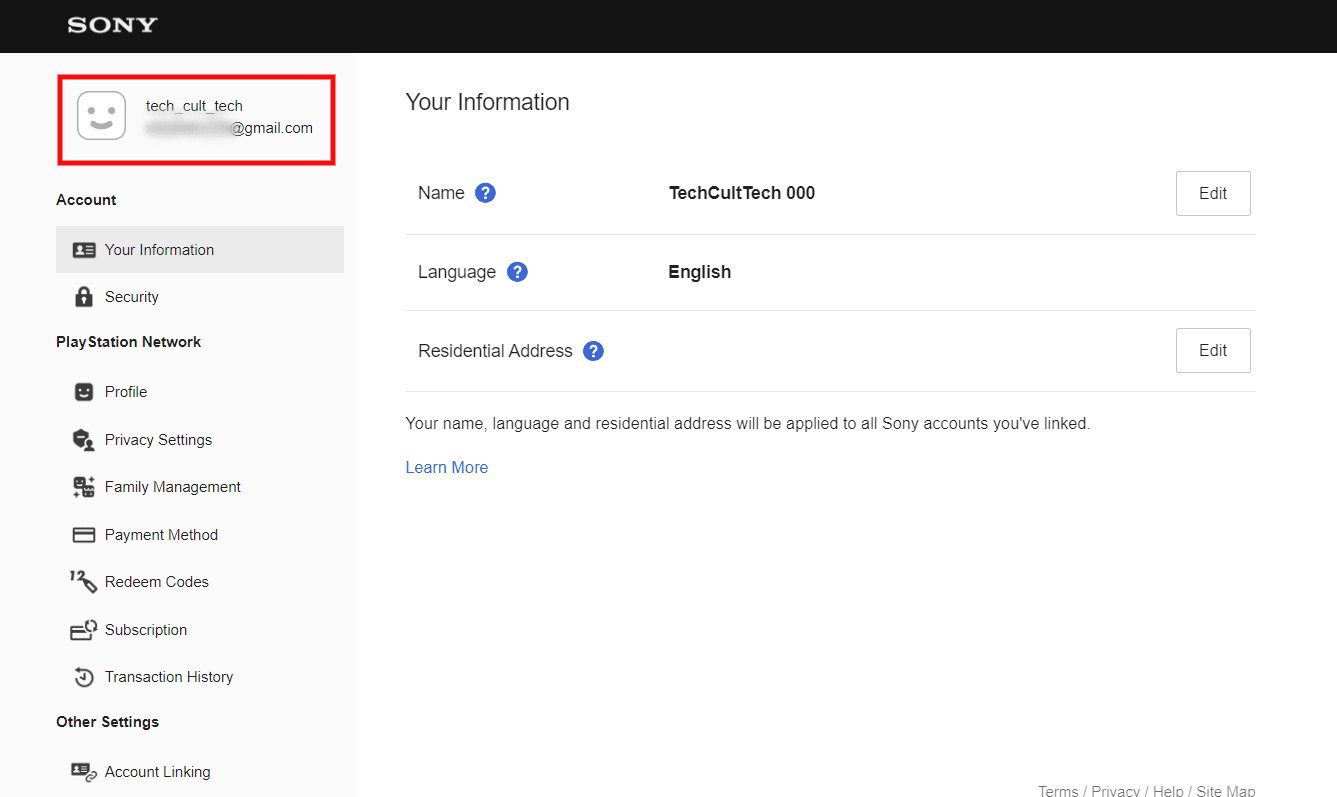Image resolution: width=1337 pixels, height=797 pixels.
Task: Open the Security settings page
Action: [x=200, y=297]
